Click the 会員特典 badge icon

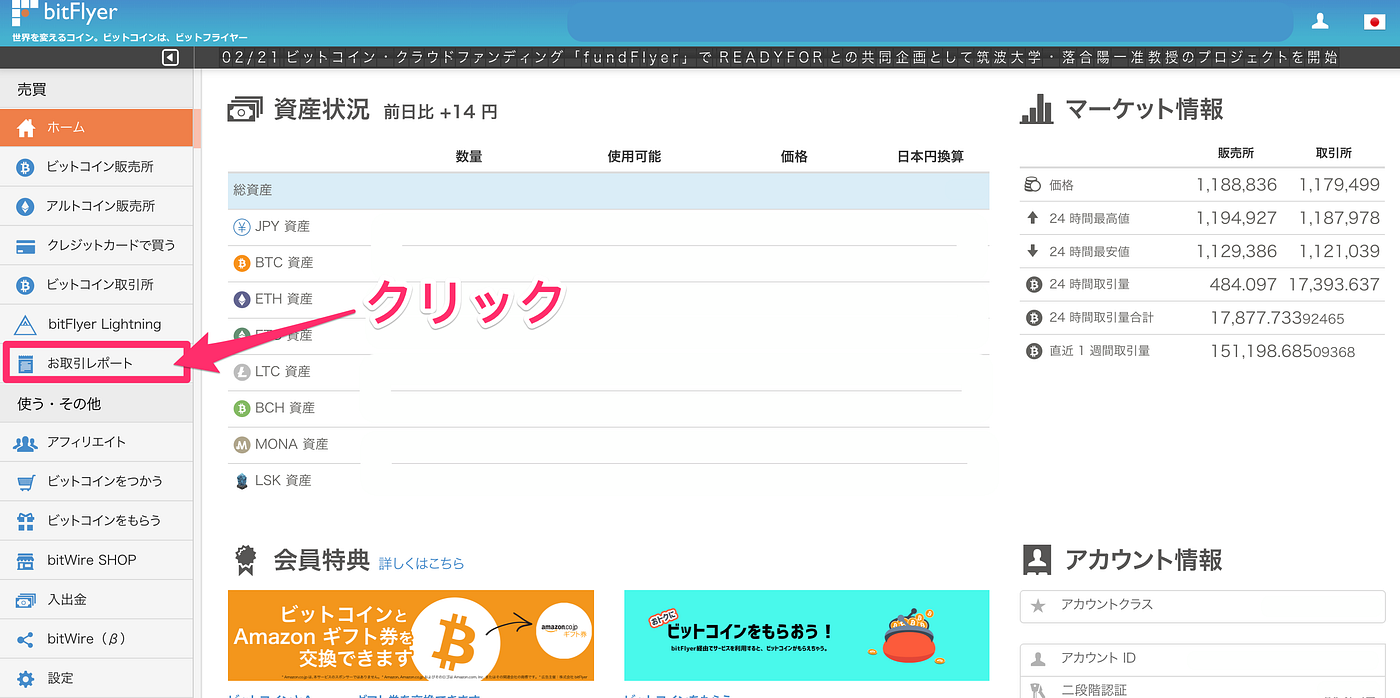point(244,561)
